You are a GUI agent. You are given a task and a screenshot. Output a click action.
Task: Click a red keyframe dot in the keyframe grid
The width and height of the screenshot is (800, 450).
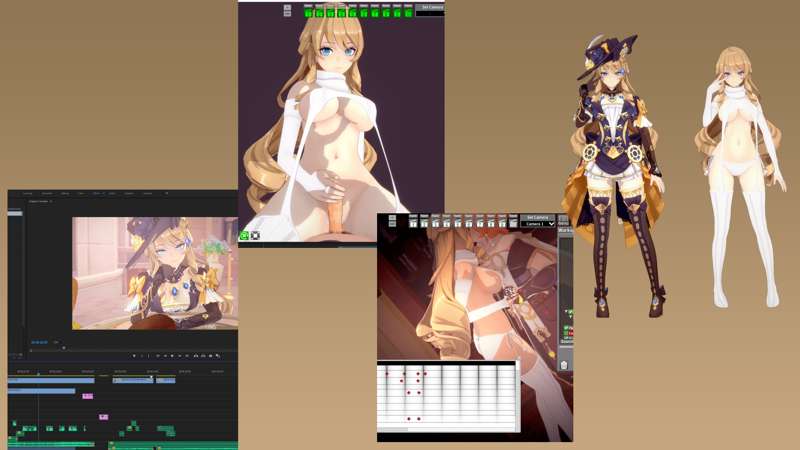tap(403, 381)
